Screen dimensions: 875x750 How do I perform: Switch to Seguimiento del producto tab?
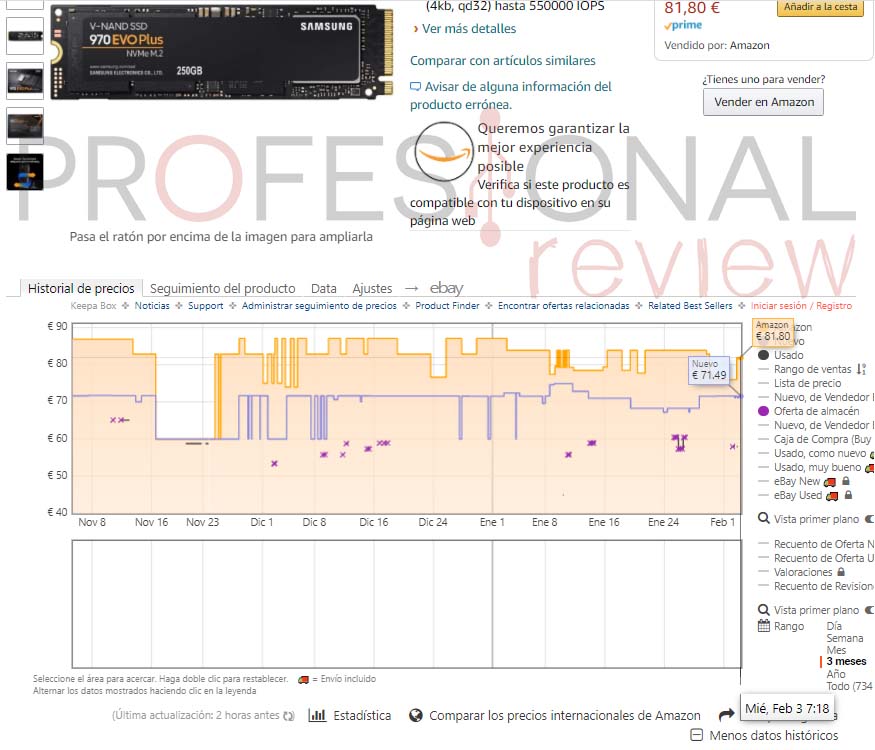coord(223,289)
